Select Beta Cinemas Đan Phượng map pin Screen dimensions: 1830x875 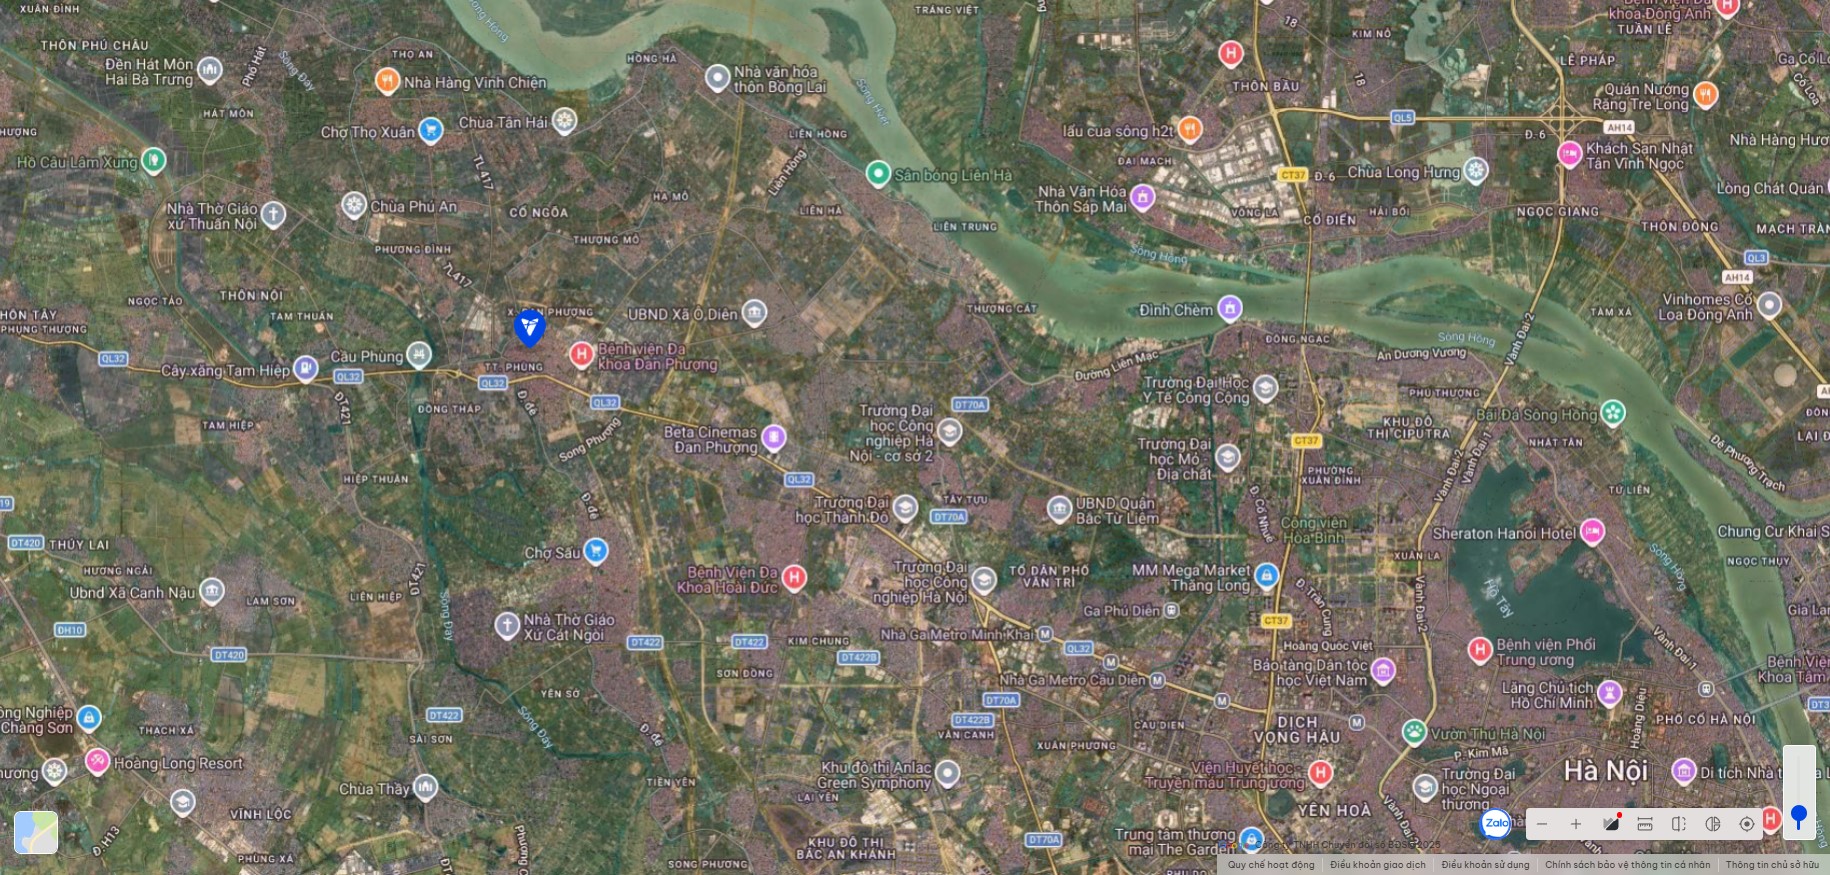click(773, 438)
